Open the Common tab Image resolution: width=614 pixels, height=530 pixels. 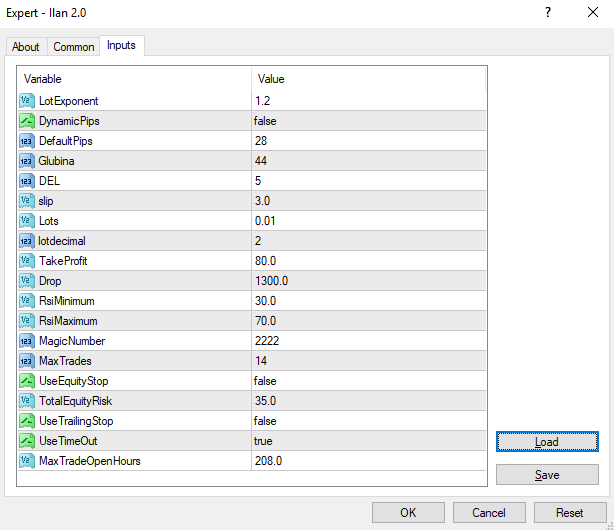[x=74, y=47]
